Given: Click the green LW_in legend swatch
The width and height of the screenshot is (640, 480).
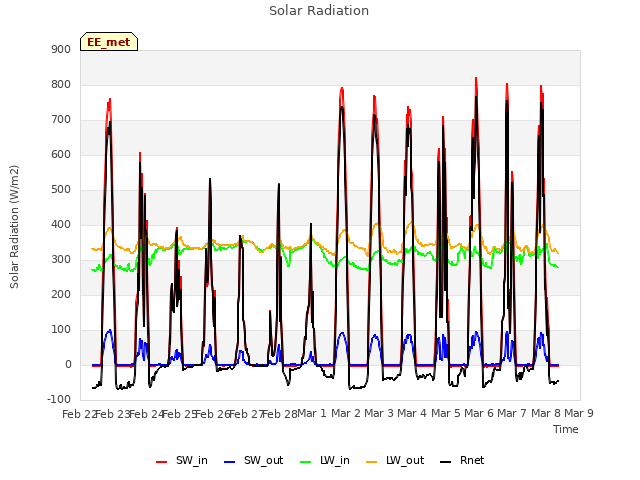Looking at the screenshot, I should [306, 462].
